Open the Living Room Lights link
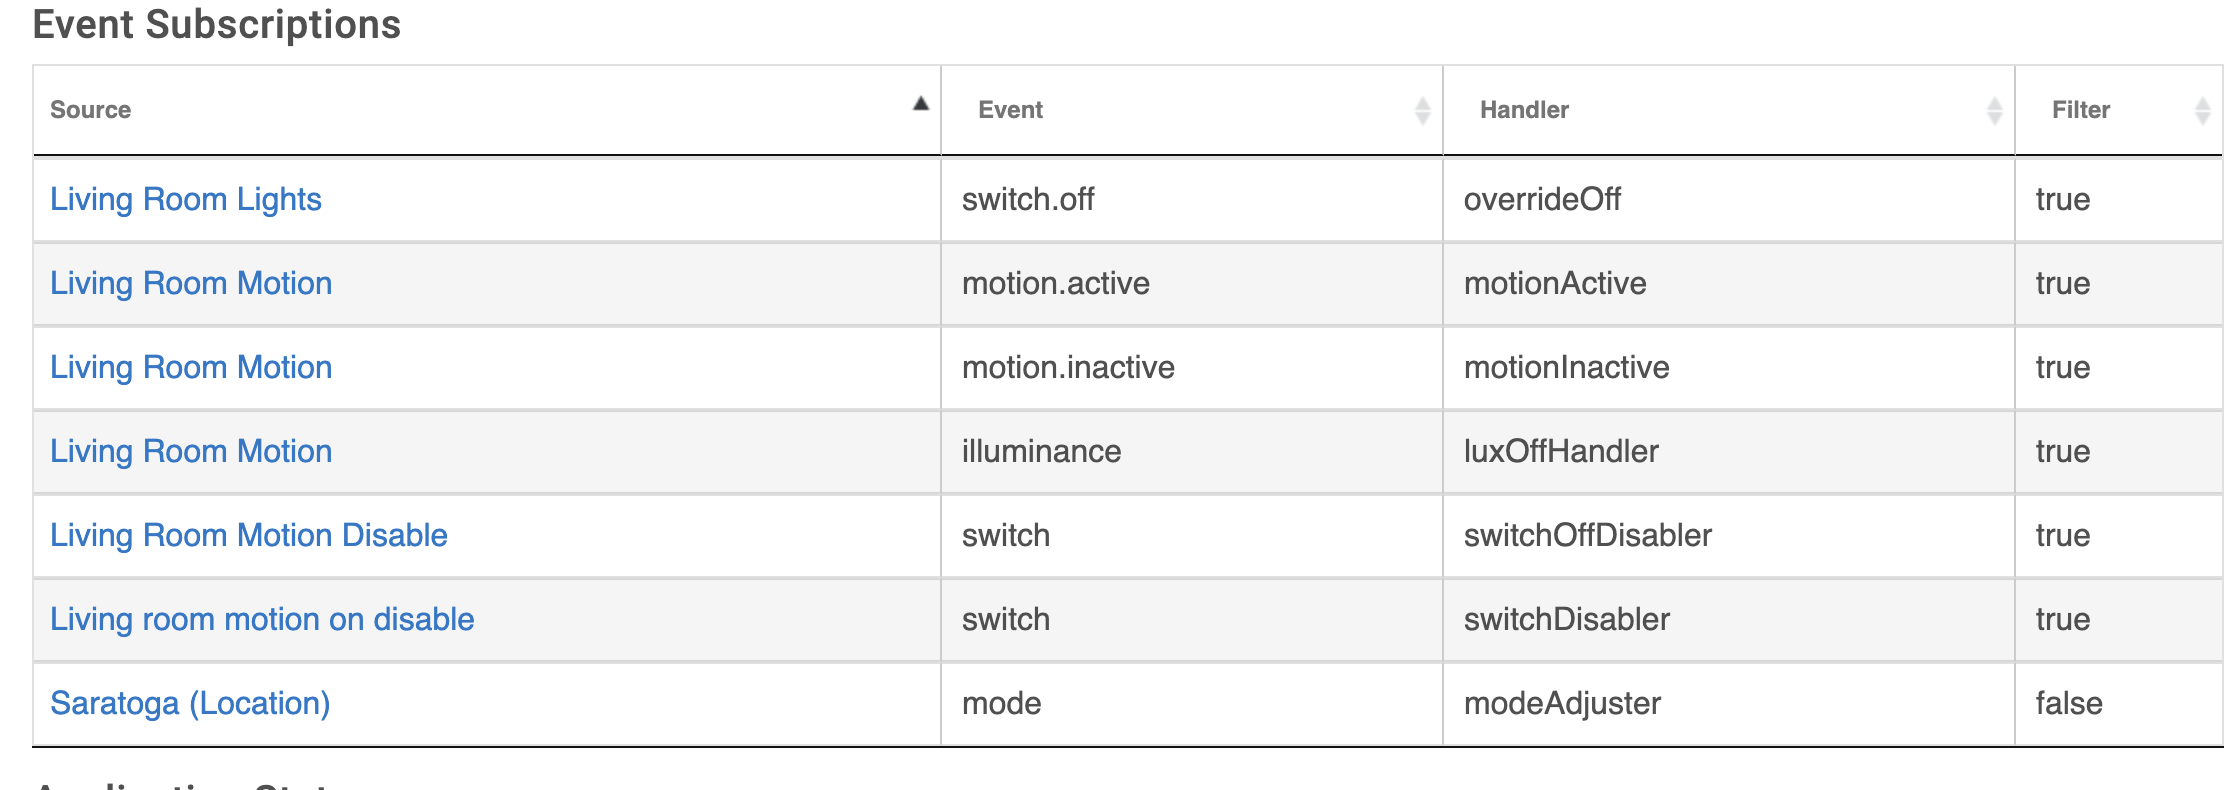 click(186, 199)
